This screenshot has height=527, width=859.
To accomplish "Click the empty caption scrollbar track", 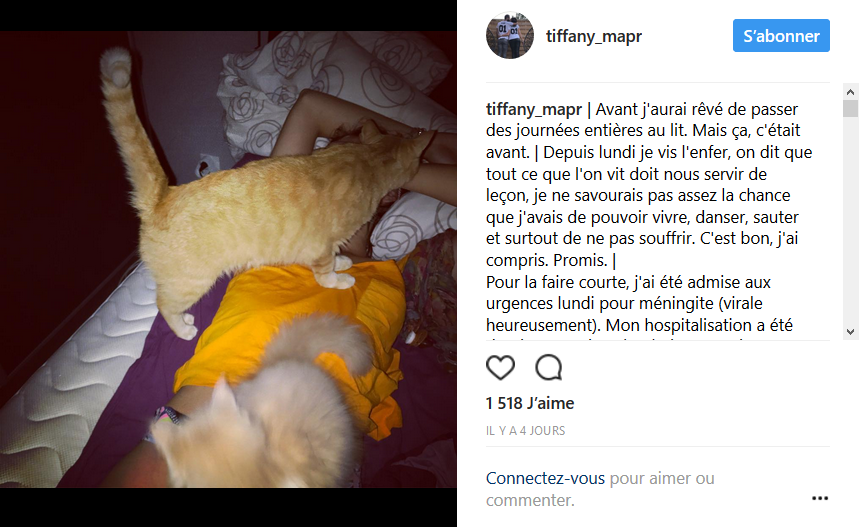I will (x=850, y=220).
